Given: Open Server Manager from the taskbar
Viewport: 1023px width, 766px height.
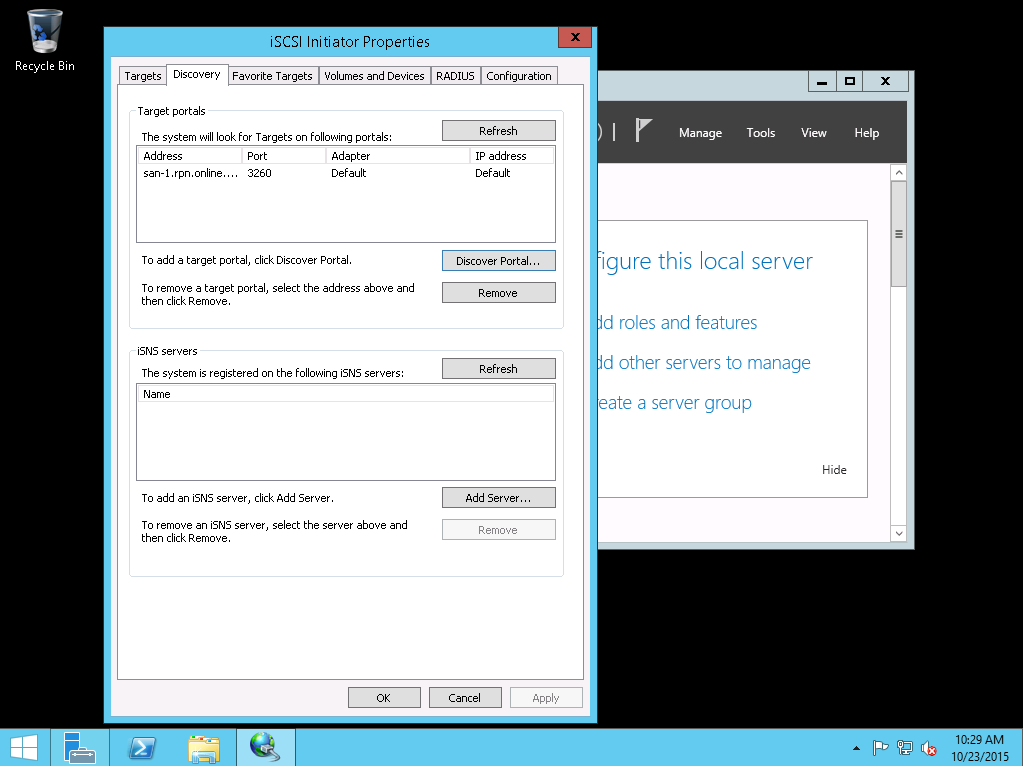Looking at the screenshot, I should pos(79,747).
